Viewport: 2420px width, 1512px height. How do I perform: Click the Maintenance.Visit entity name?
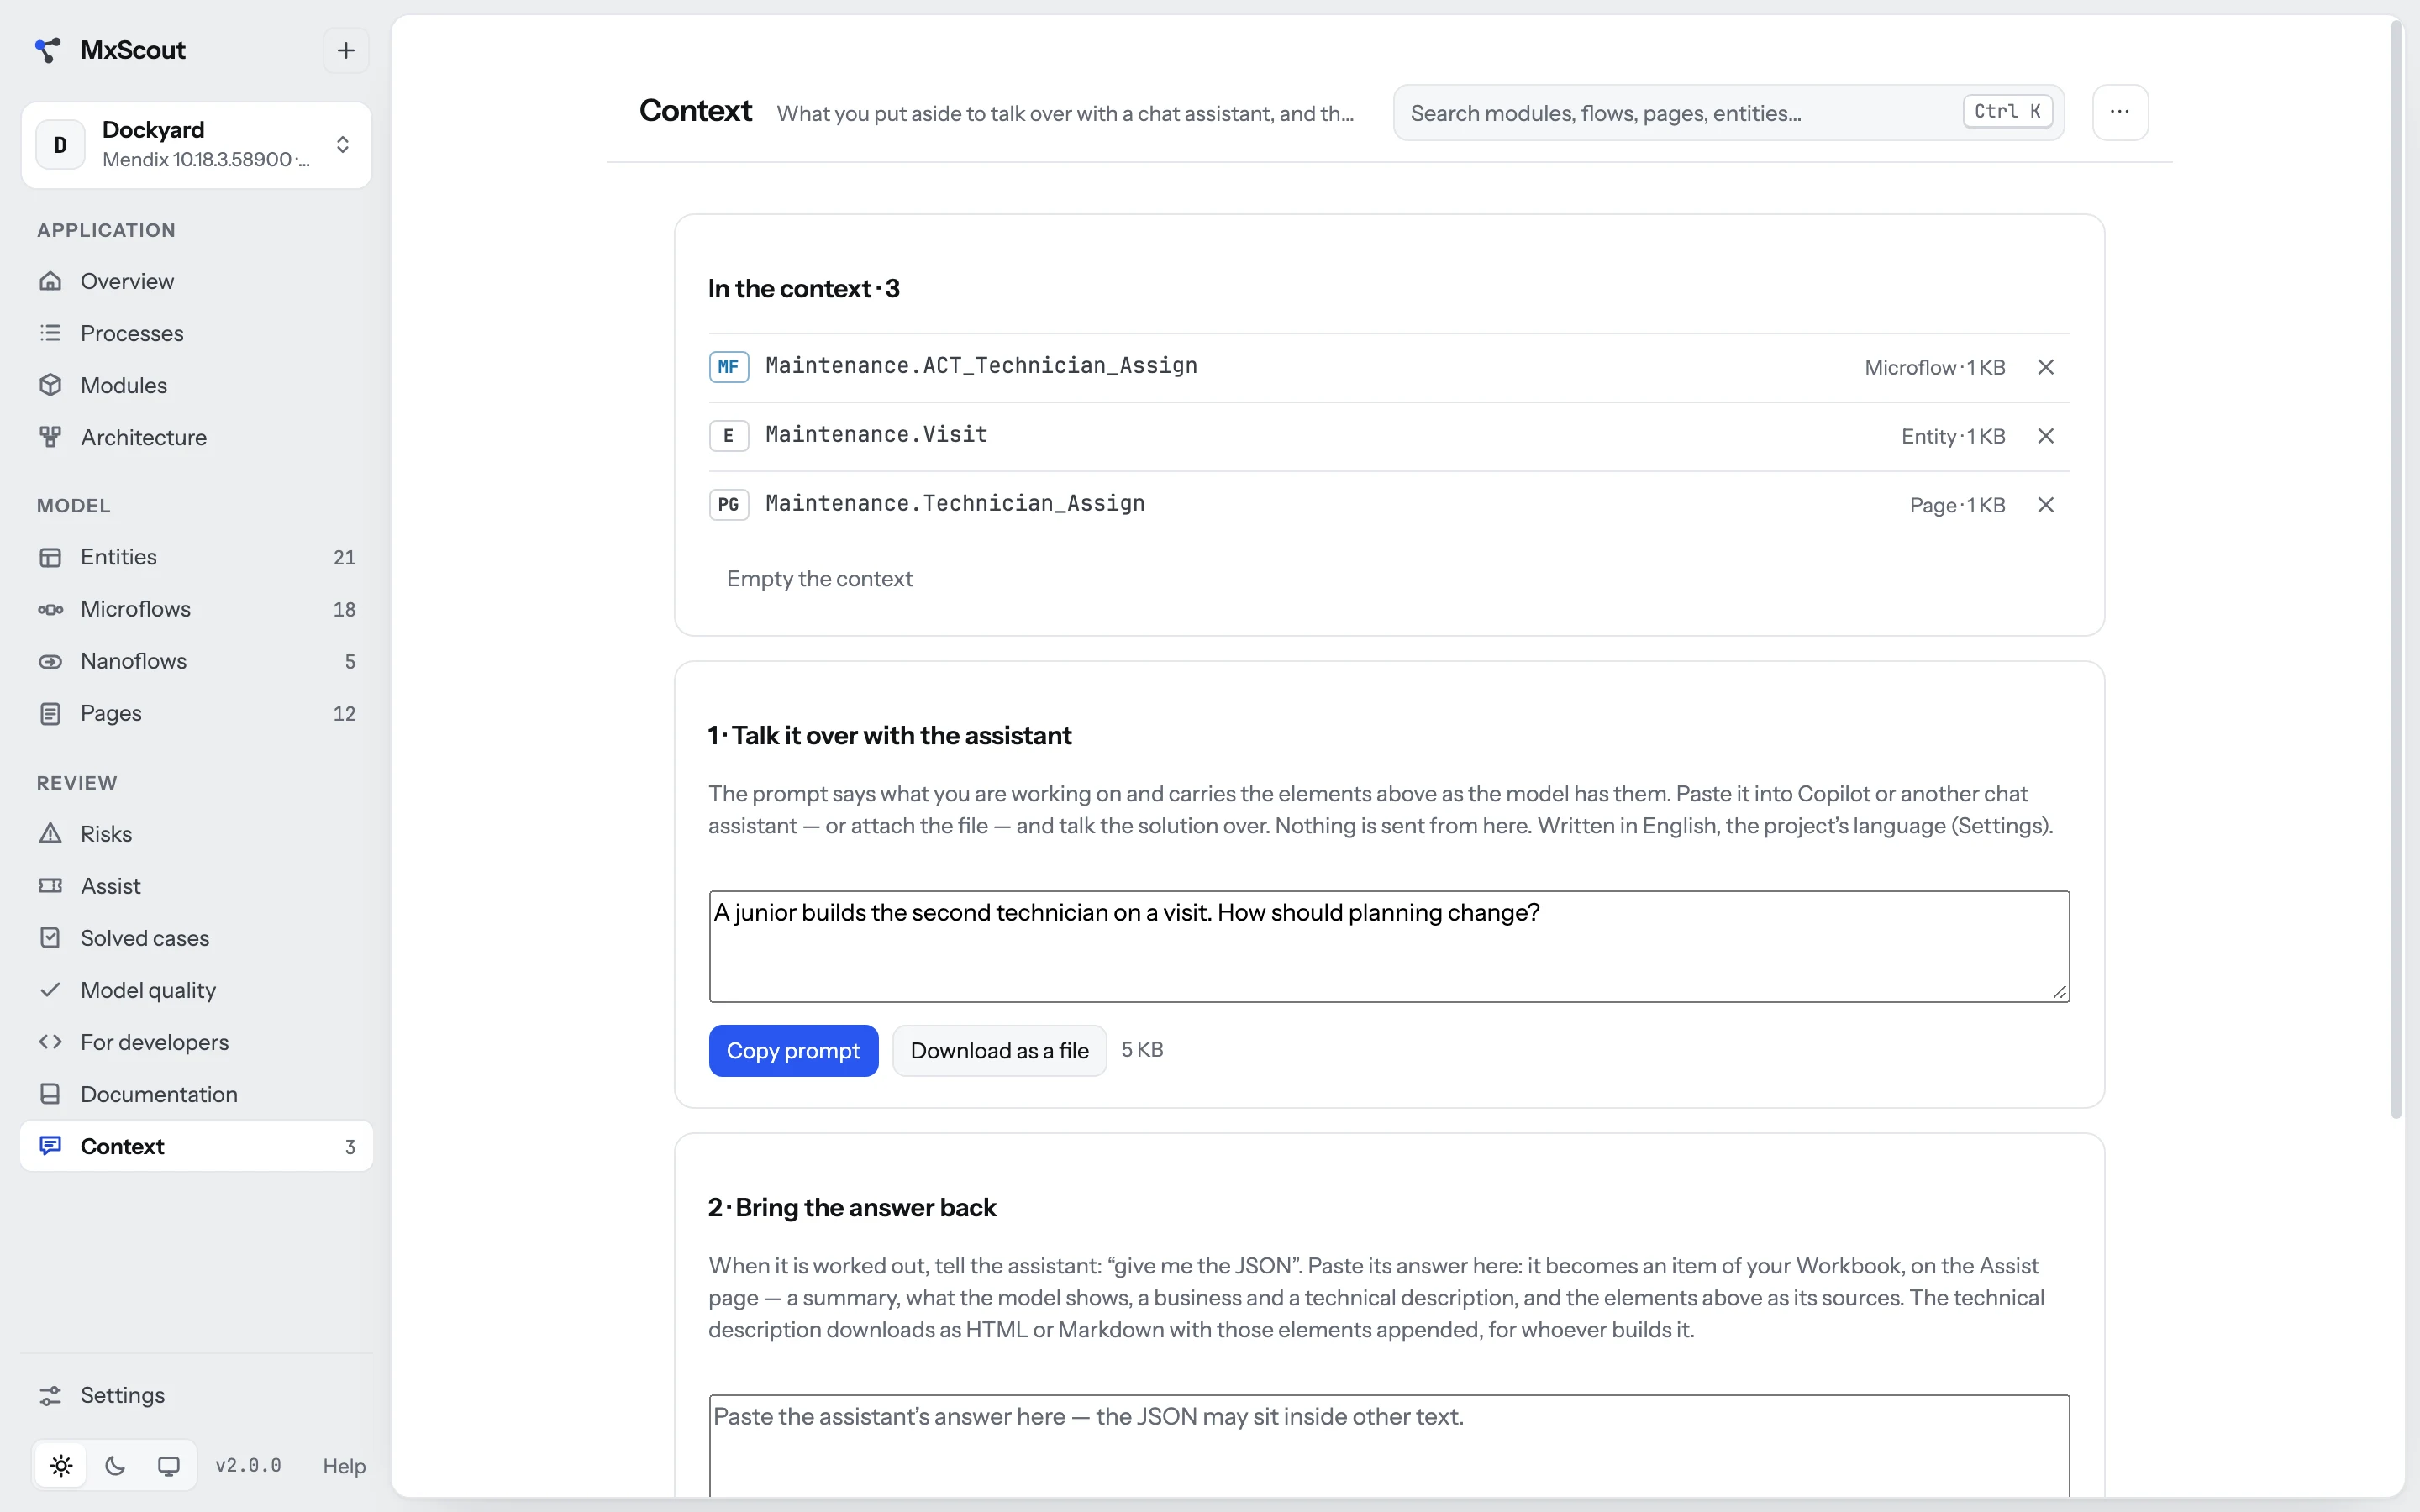pos(876,435)
